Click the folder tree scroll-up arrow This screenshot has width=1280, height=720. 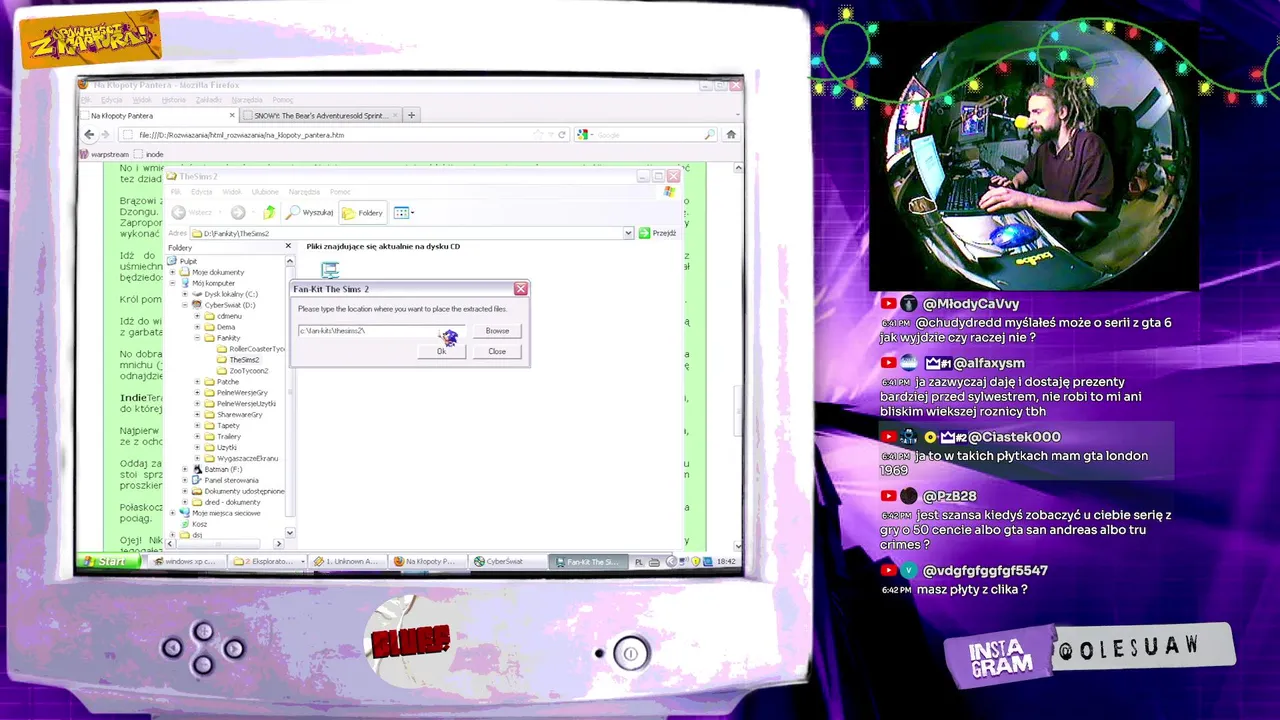tap(290, 261)
